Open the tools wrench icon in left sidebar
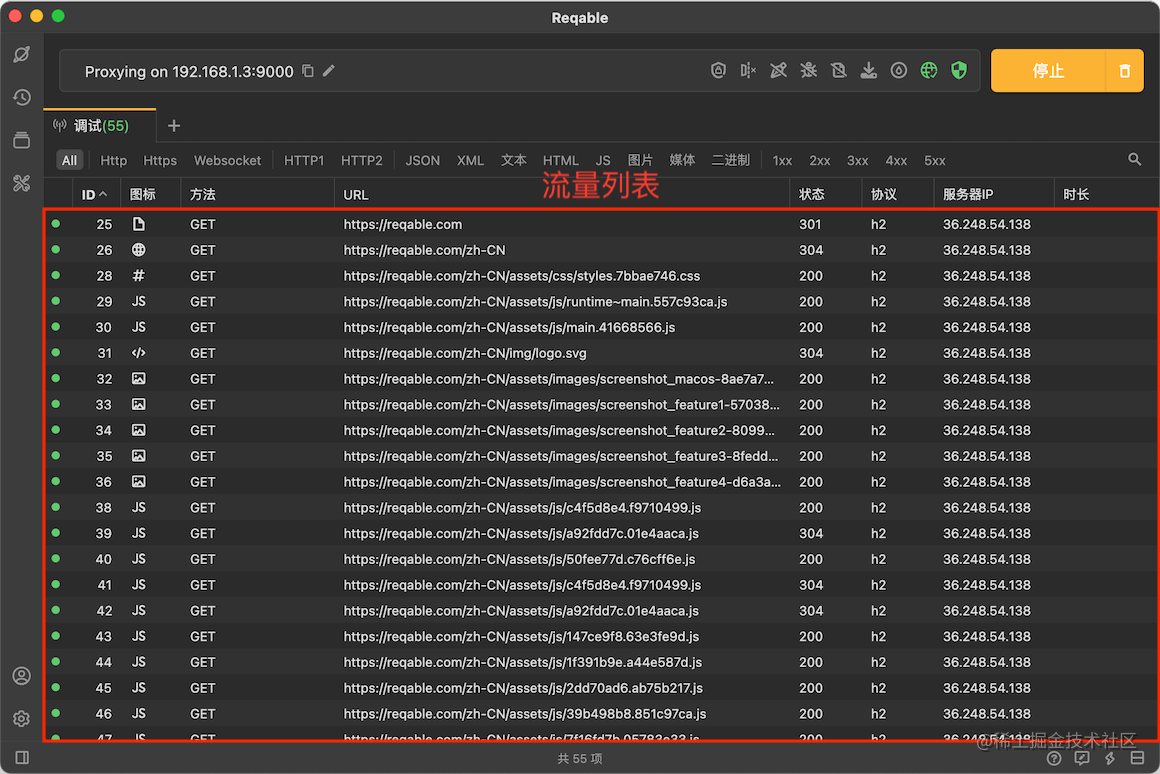1160x774 pixels. (21, 183)
